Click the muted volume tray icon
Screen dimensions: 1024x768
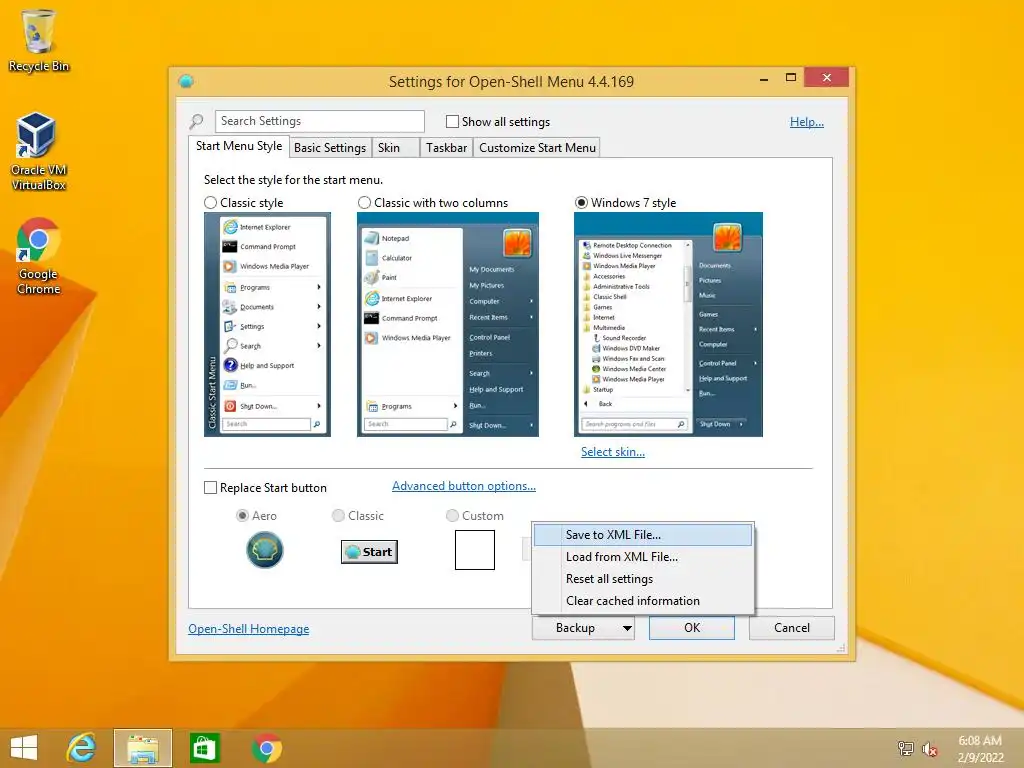pyautogui.click(x=929, y=748)
